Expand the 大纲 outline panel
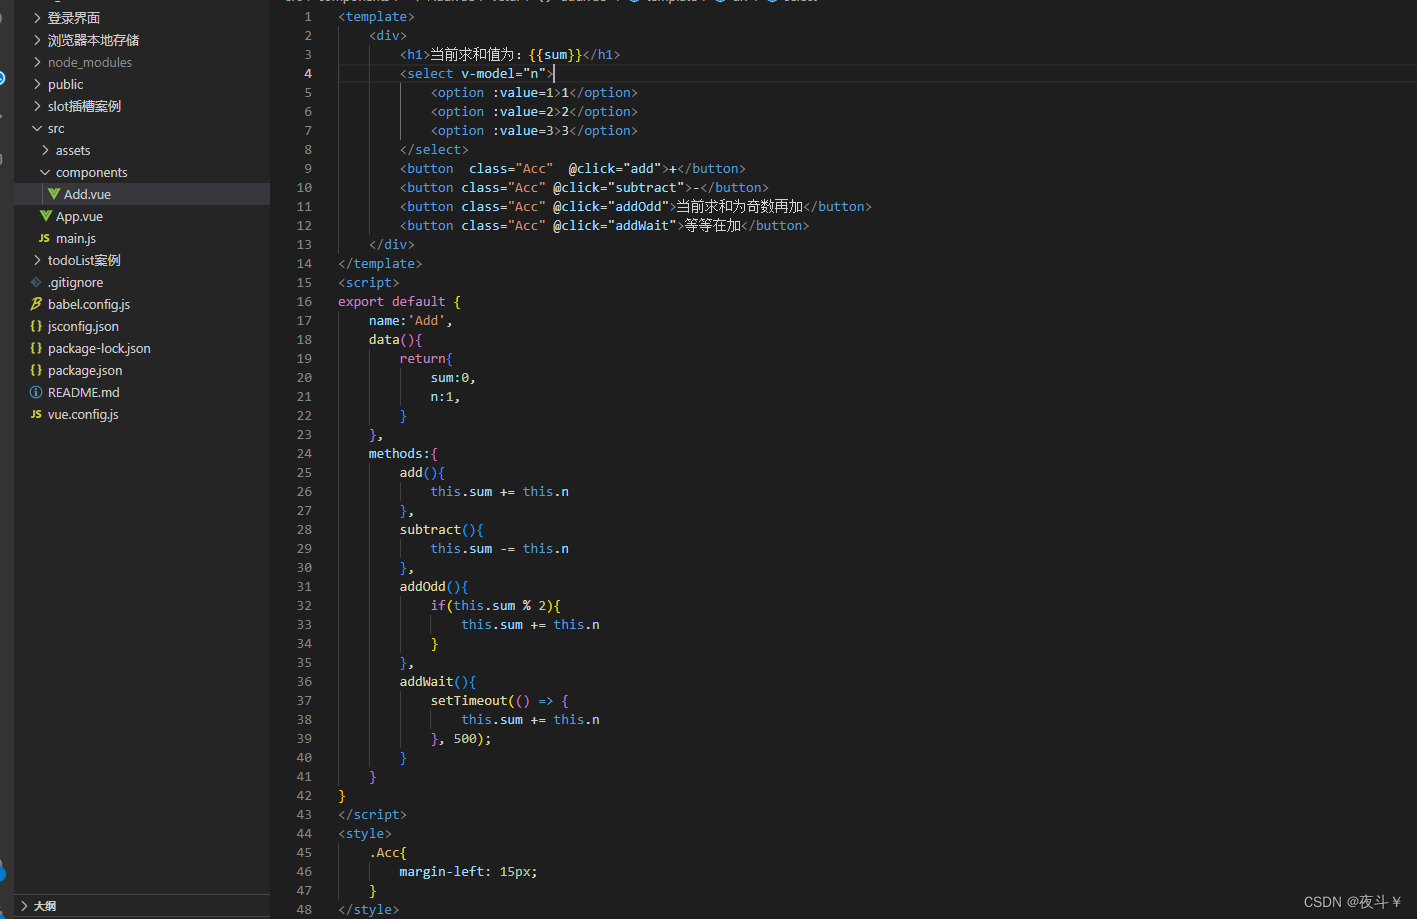This screenshot has height=919, width=1417. point(25,906)
